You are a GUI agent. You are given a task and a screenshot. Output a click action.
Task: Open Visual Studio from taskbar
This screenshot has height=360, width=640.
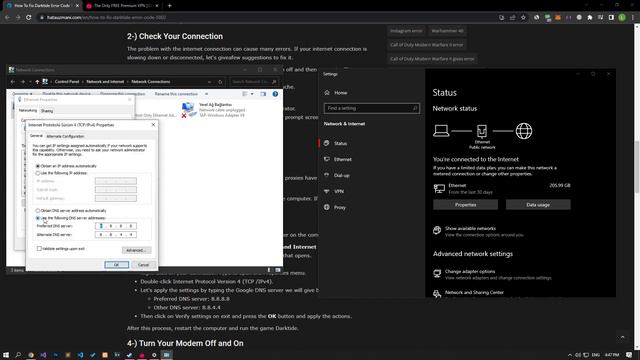(x=43, y=355)
